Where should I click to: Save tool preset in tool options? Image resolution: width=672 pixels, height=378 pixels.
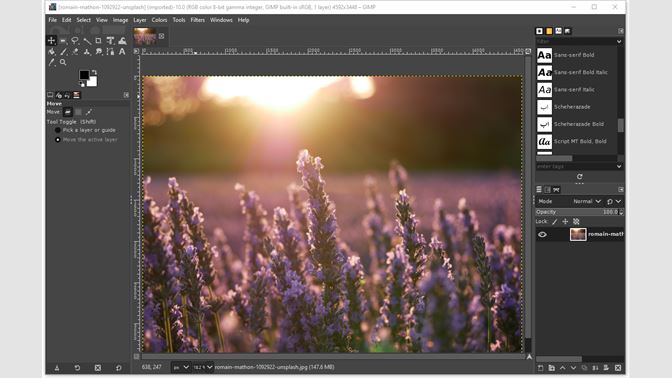(x=57, y=368)
